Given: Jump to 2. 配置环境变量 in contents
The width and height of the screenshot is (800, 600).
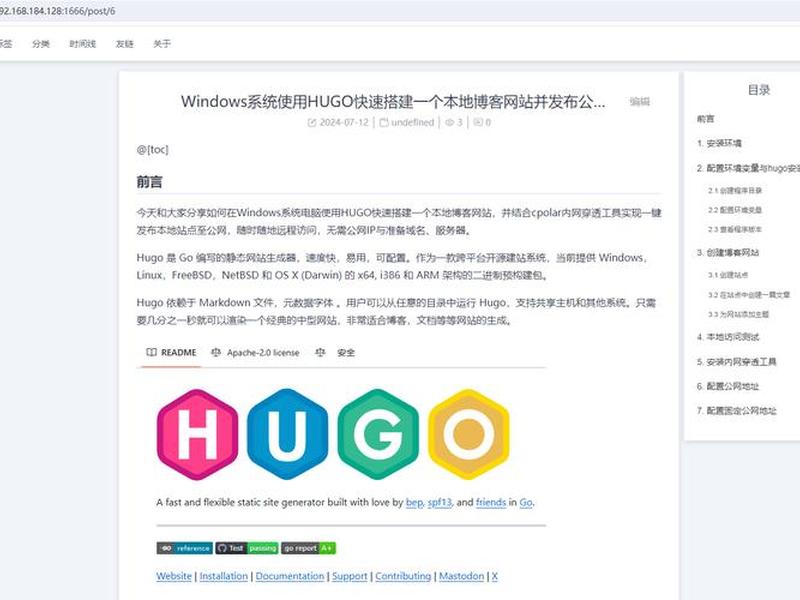Looking at the screenshot, I should (x=748, y=168).
